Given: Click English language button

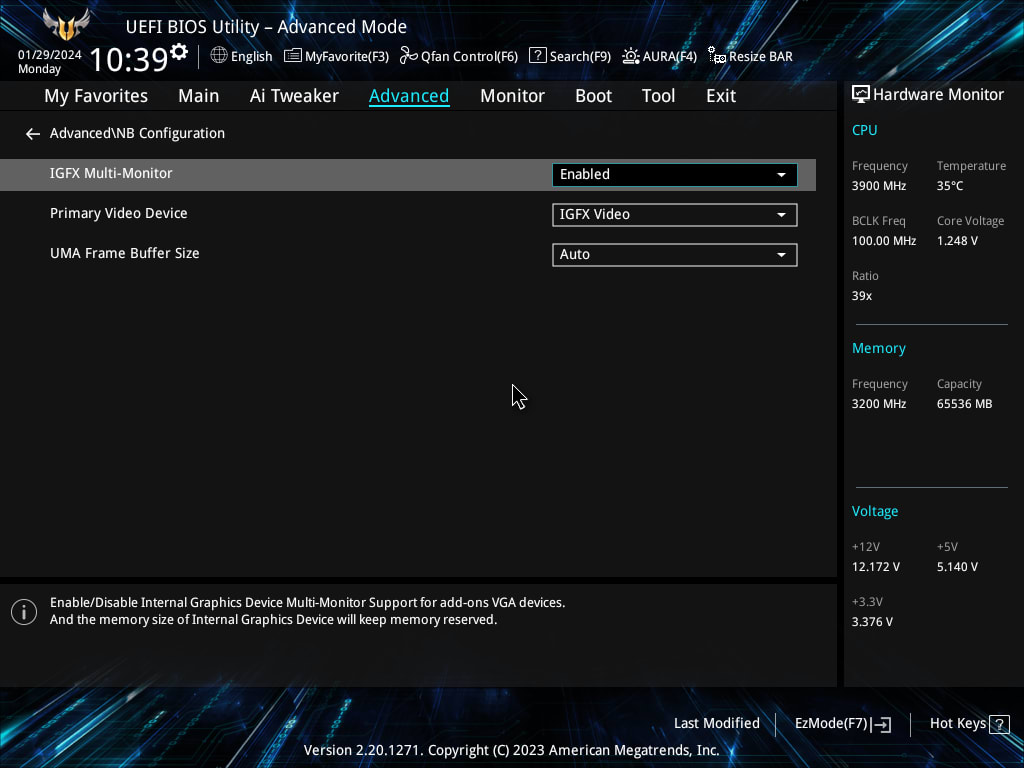Looking at the screenshot, I should (x=251, y=56).
